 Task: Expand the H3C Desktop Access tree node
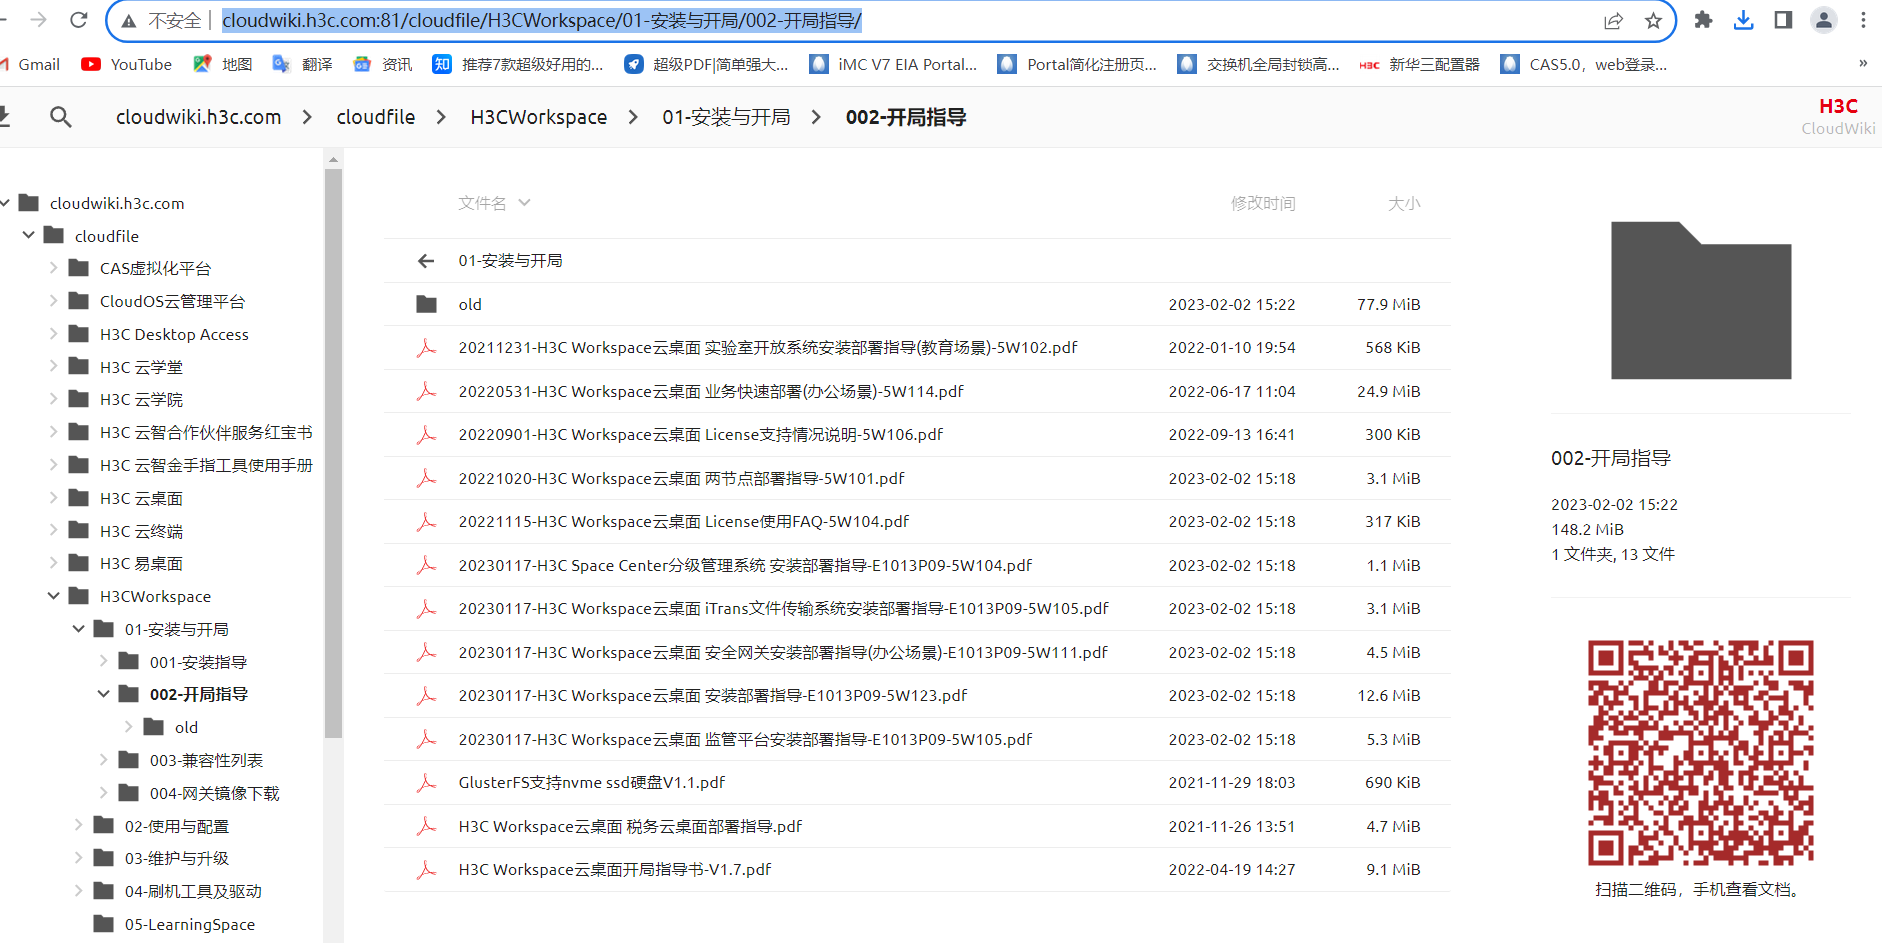[x=54, y=333]
